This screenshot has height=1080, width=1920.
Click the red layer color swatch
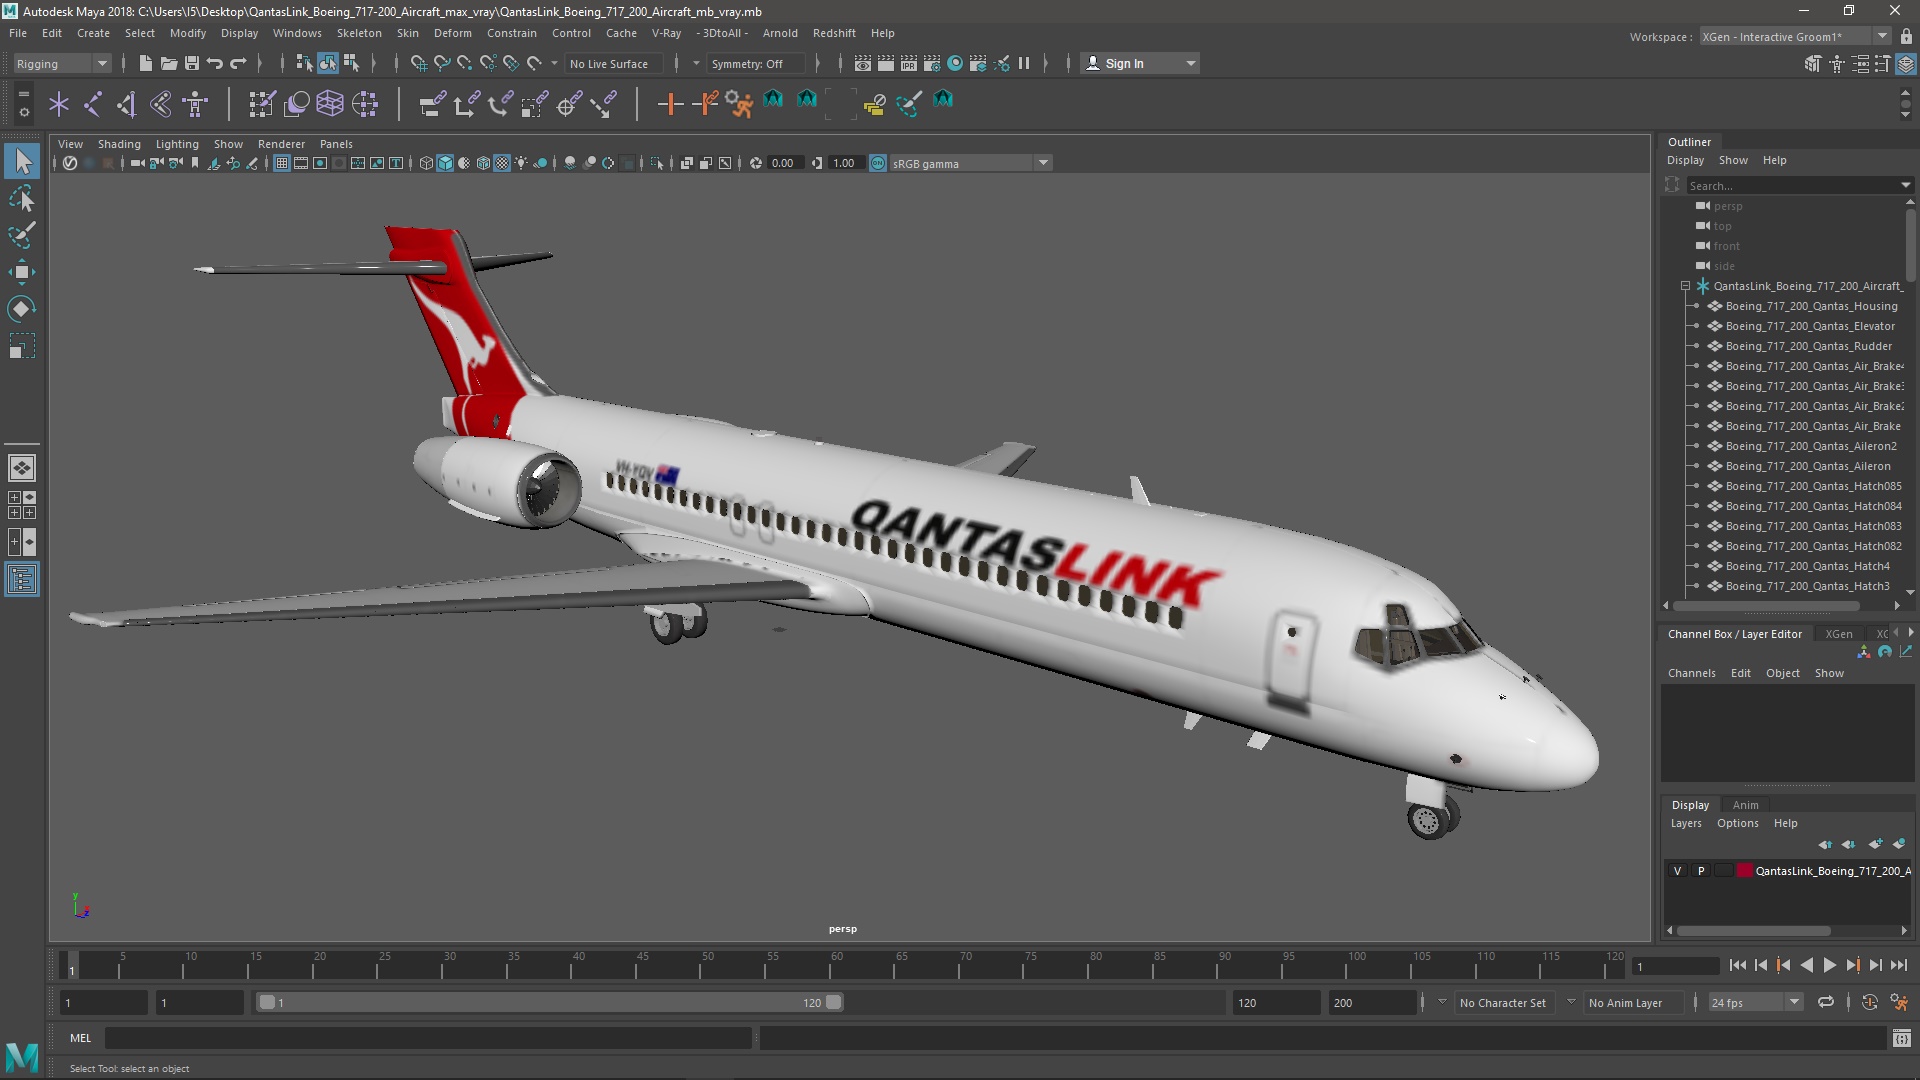(x=1745, y=871)
